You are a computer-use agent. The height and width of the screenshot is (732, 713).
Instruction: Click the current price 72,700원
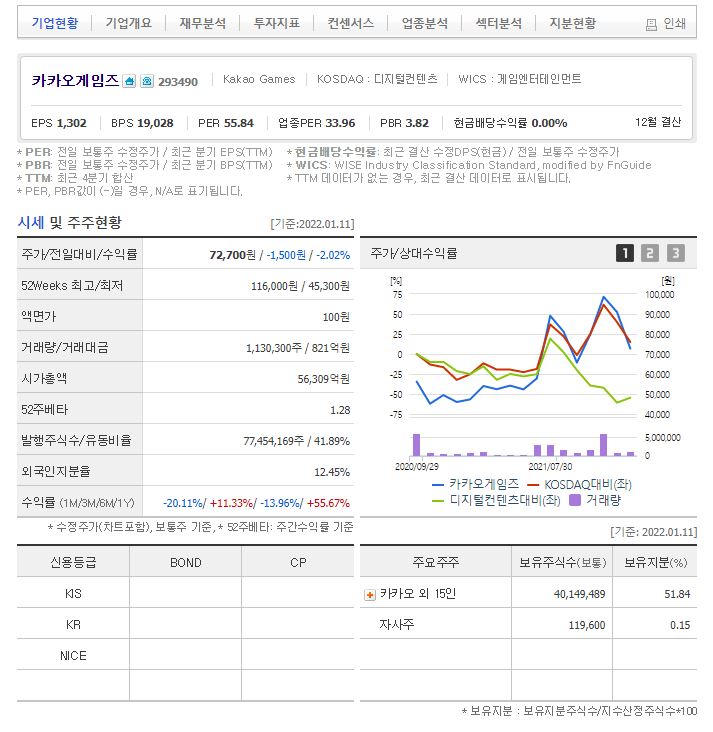coord(233,255)
